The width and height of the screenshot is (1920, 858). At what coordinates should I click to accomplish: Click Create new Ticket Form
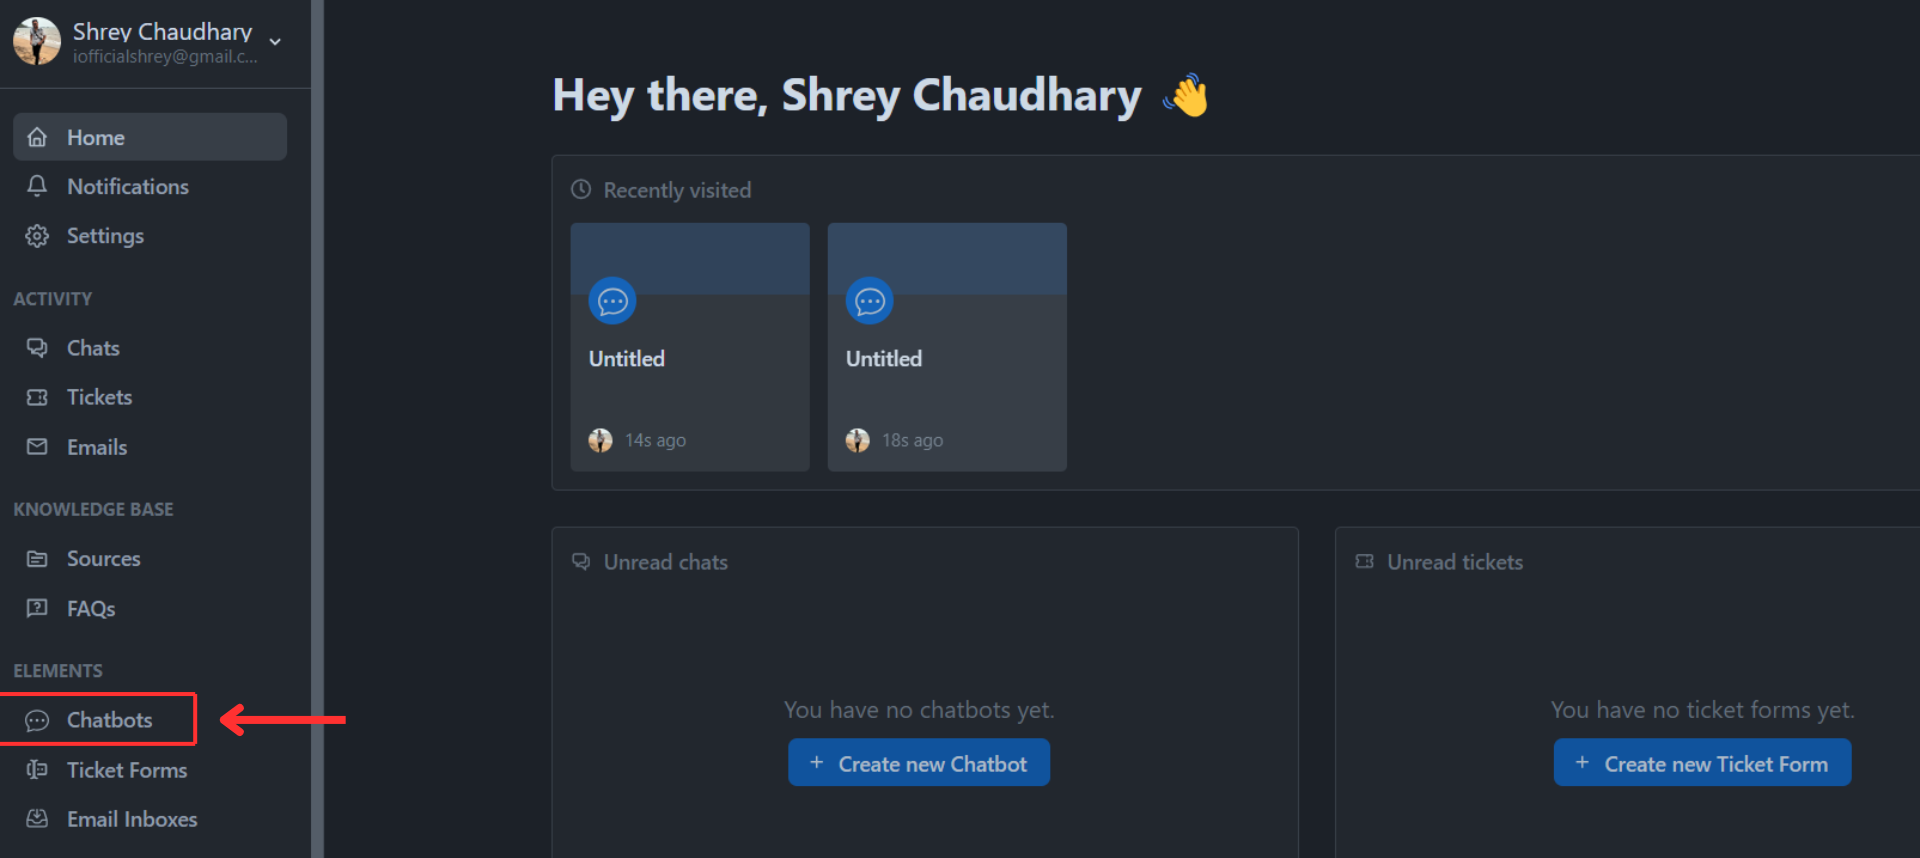1702,762
